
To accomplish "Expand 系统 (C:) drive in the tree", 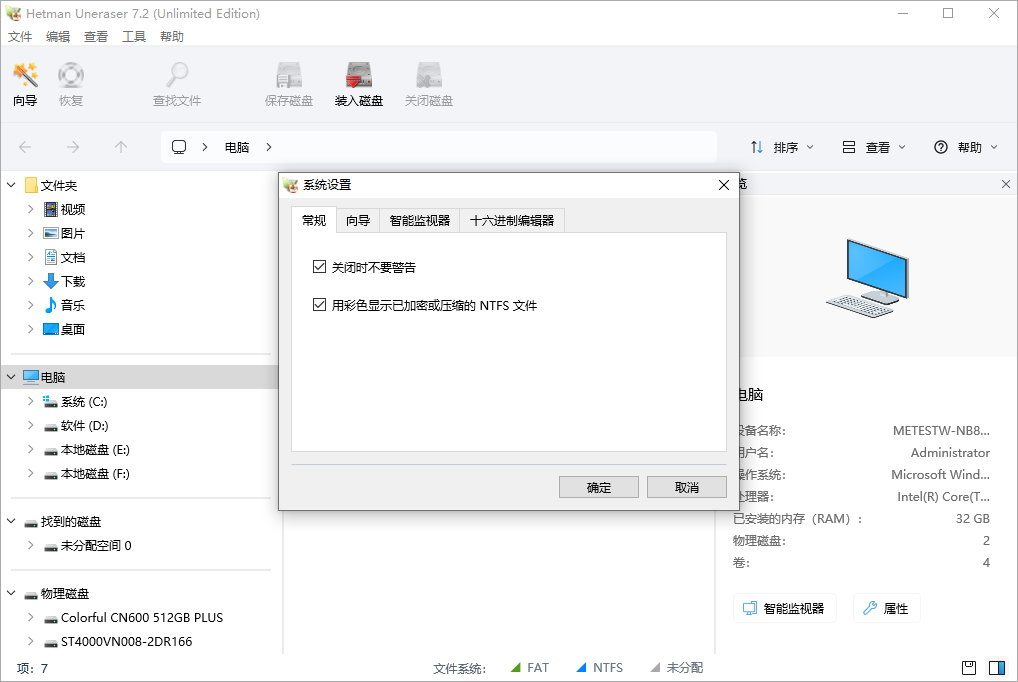I will point(30,401).
